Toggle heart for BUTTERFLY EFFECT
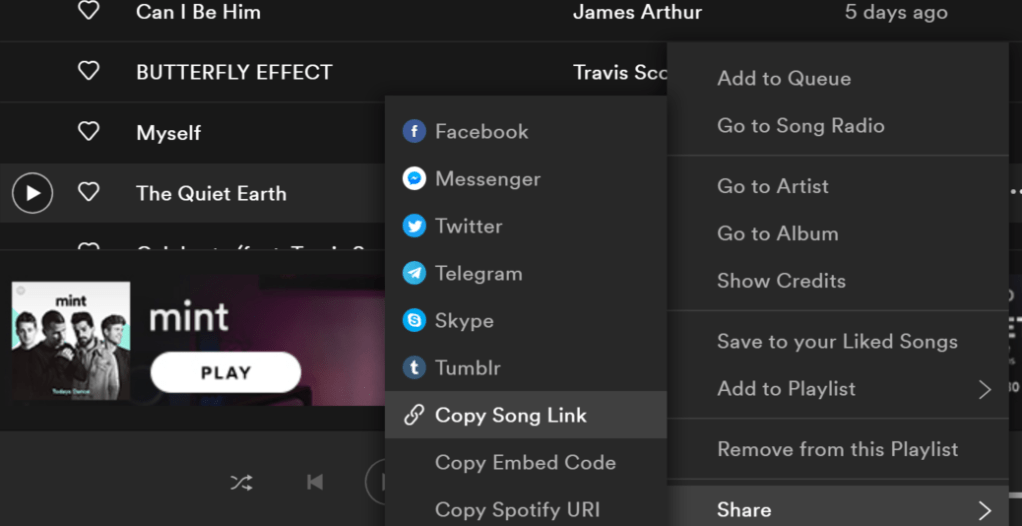The width and height of the screenshot is (1022, 526). pyautogui.click(x=89, y=72)
